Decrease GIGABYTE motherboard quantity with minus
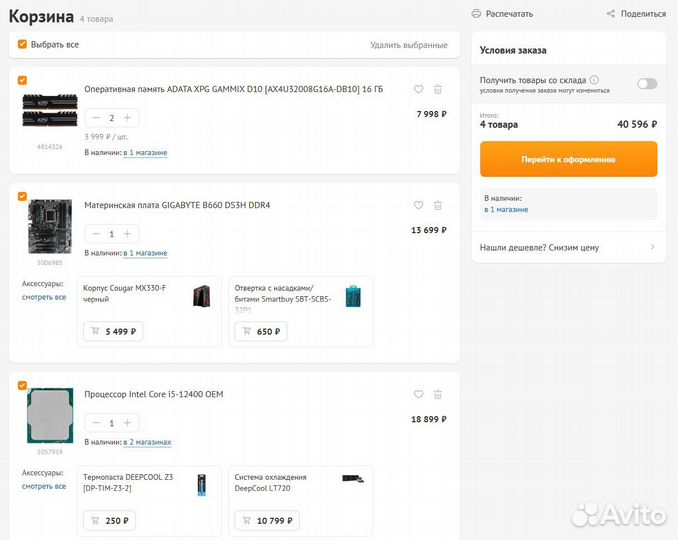This screenshot has width=678, height=540. point(96,234)
